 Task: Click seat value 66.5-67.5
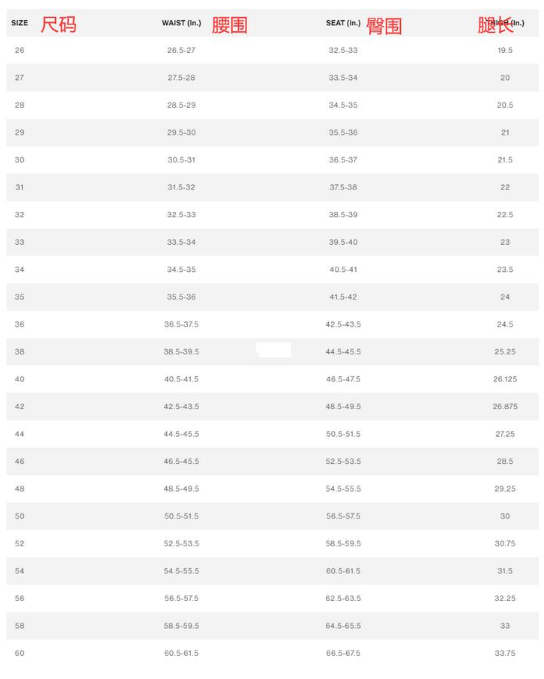coord(343,653)
